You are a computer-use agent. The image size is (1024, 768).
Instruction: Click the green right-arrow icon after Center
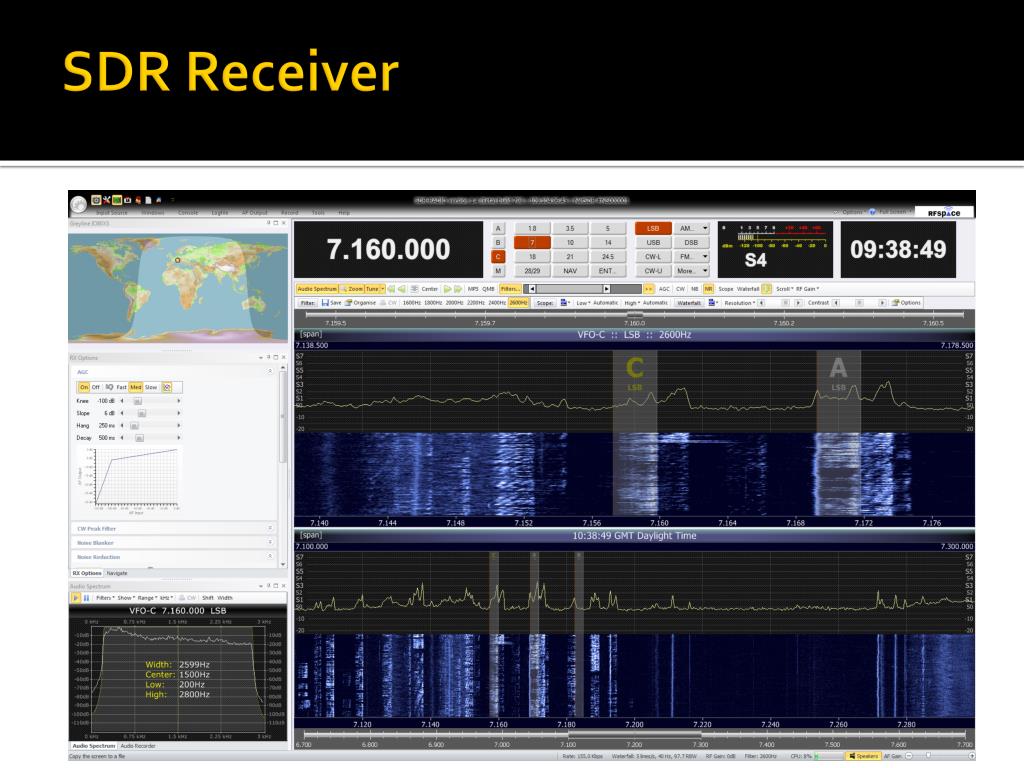coord(447,289)
